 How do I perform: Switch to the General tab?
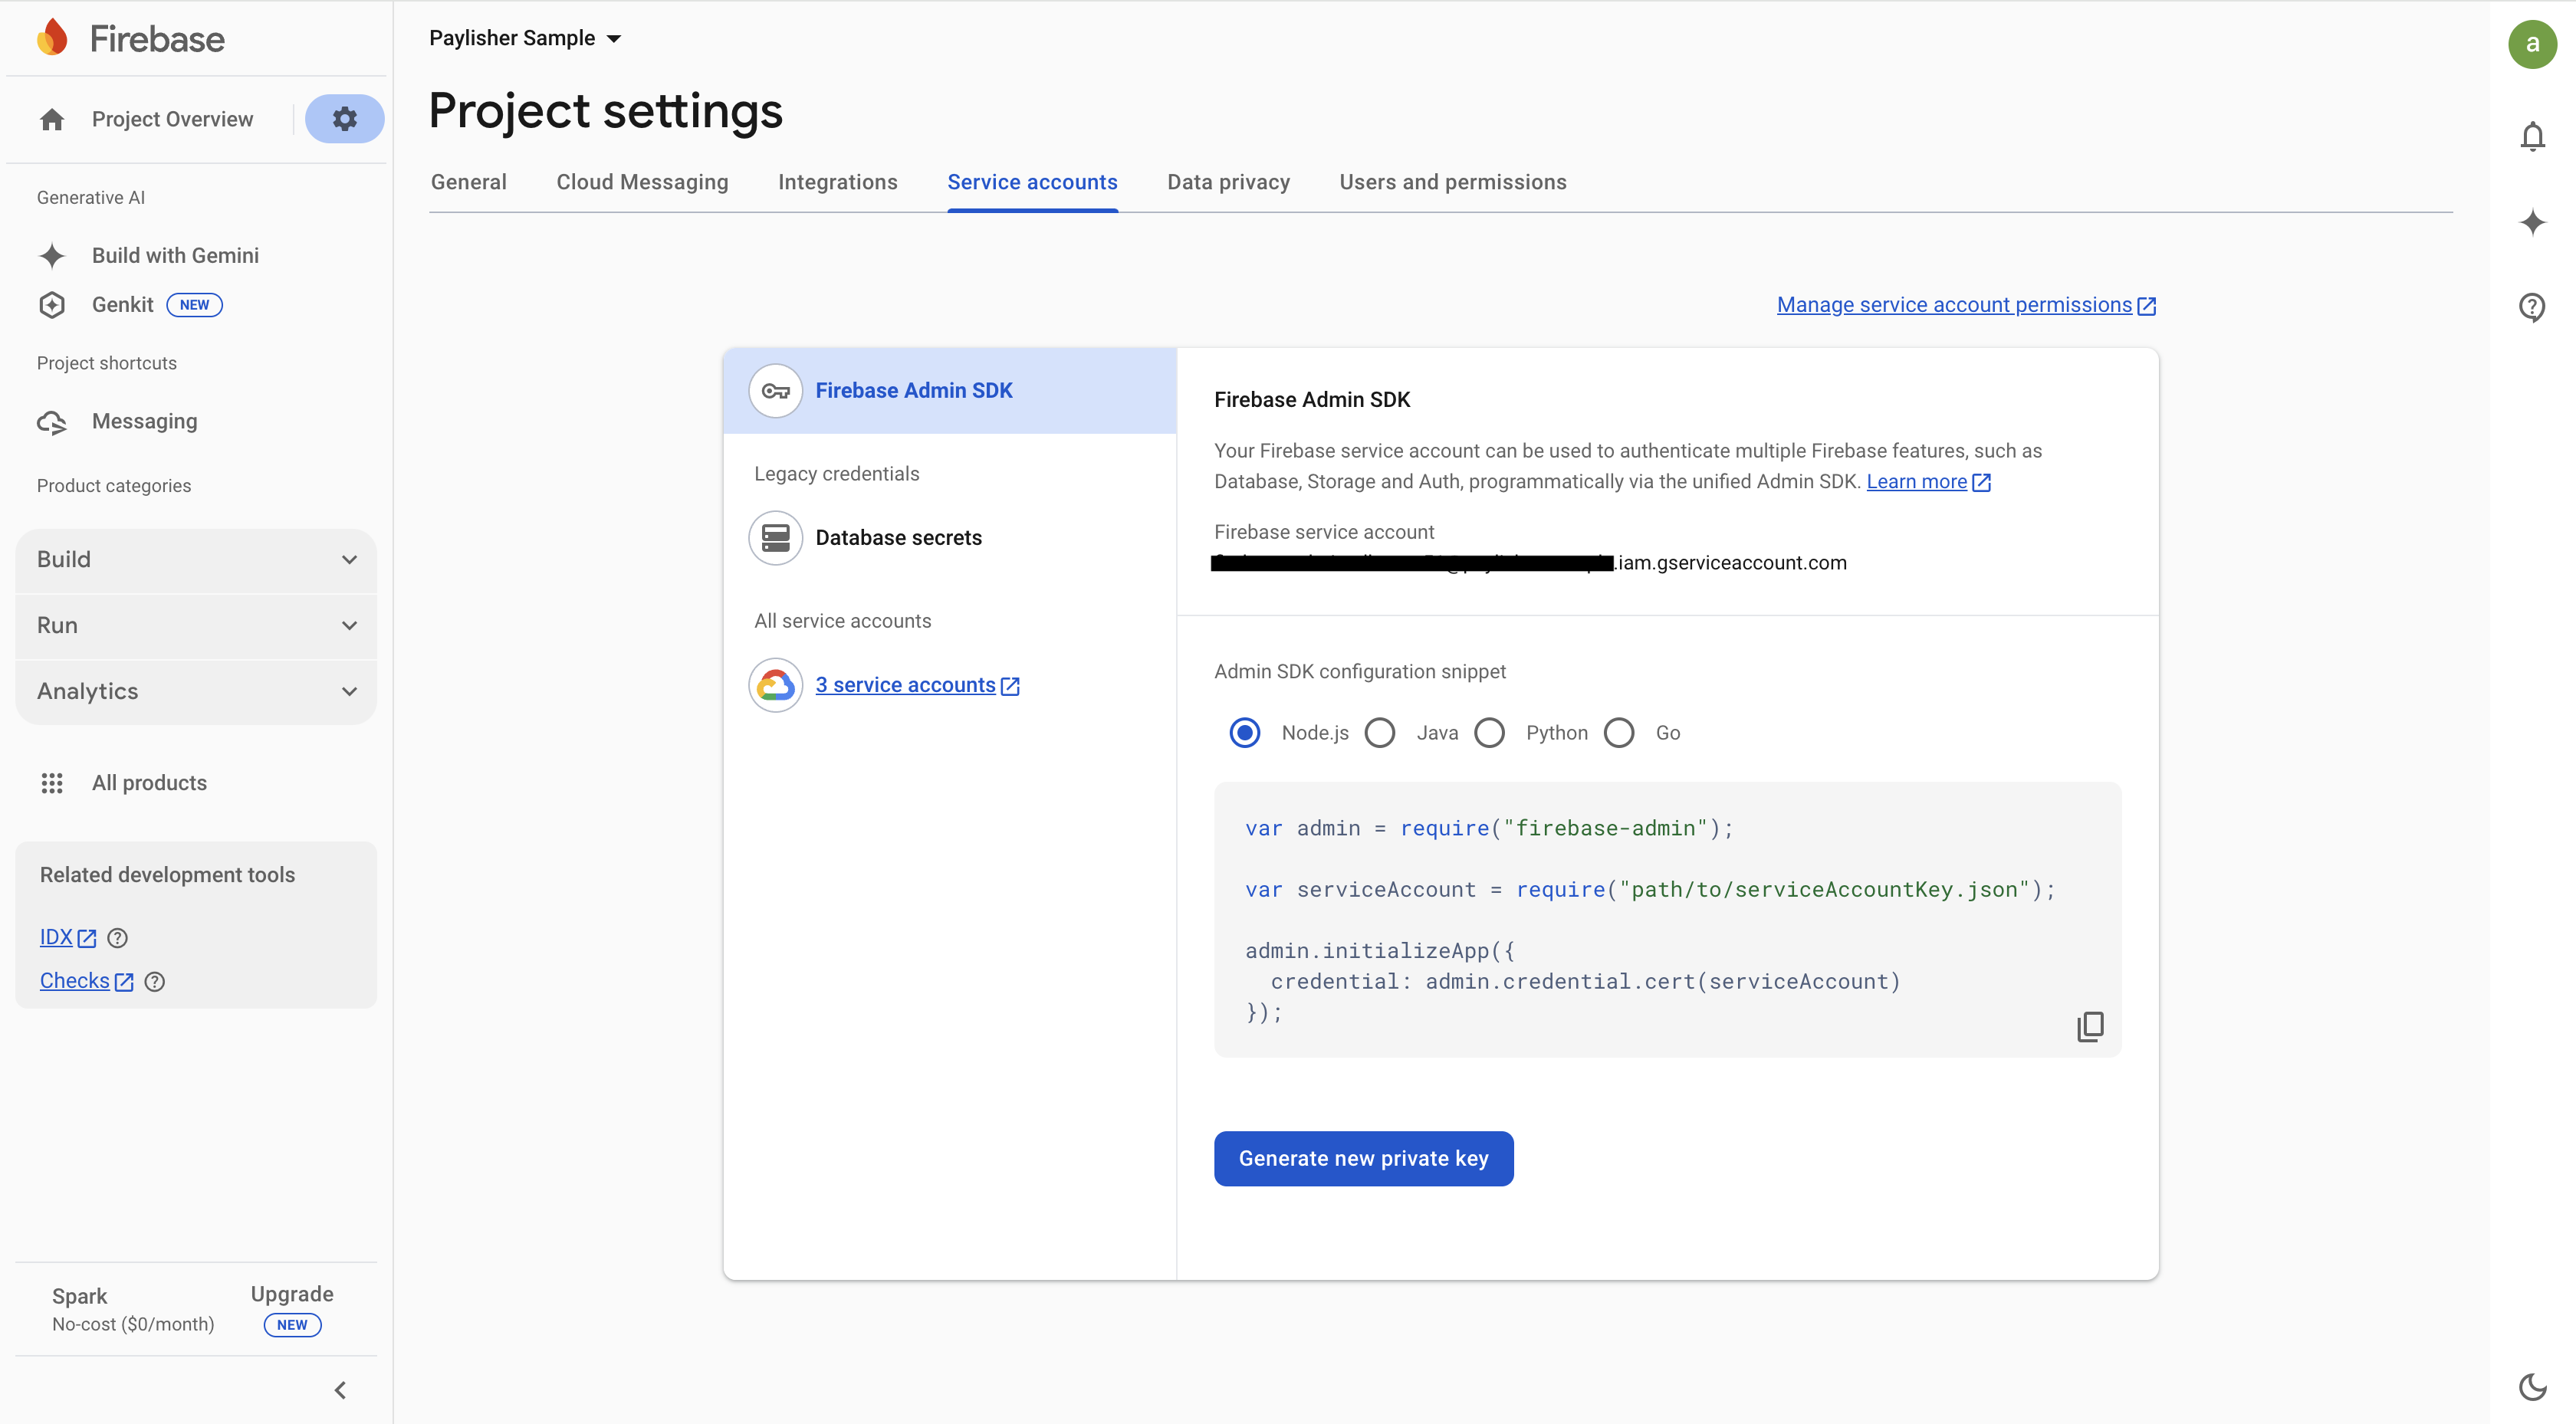[469, 182]
